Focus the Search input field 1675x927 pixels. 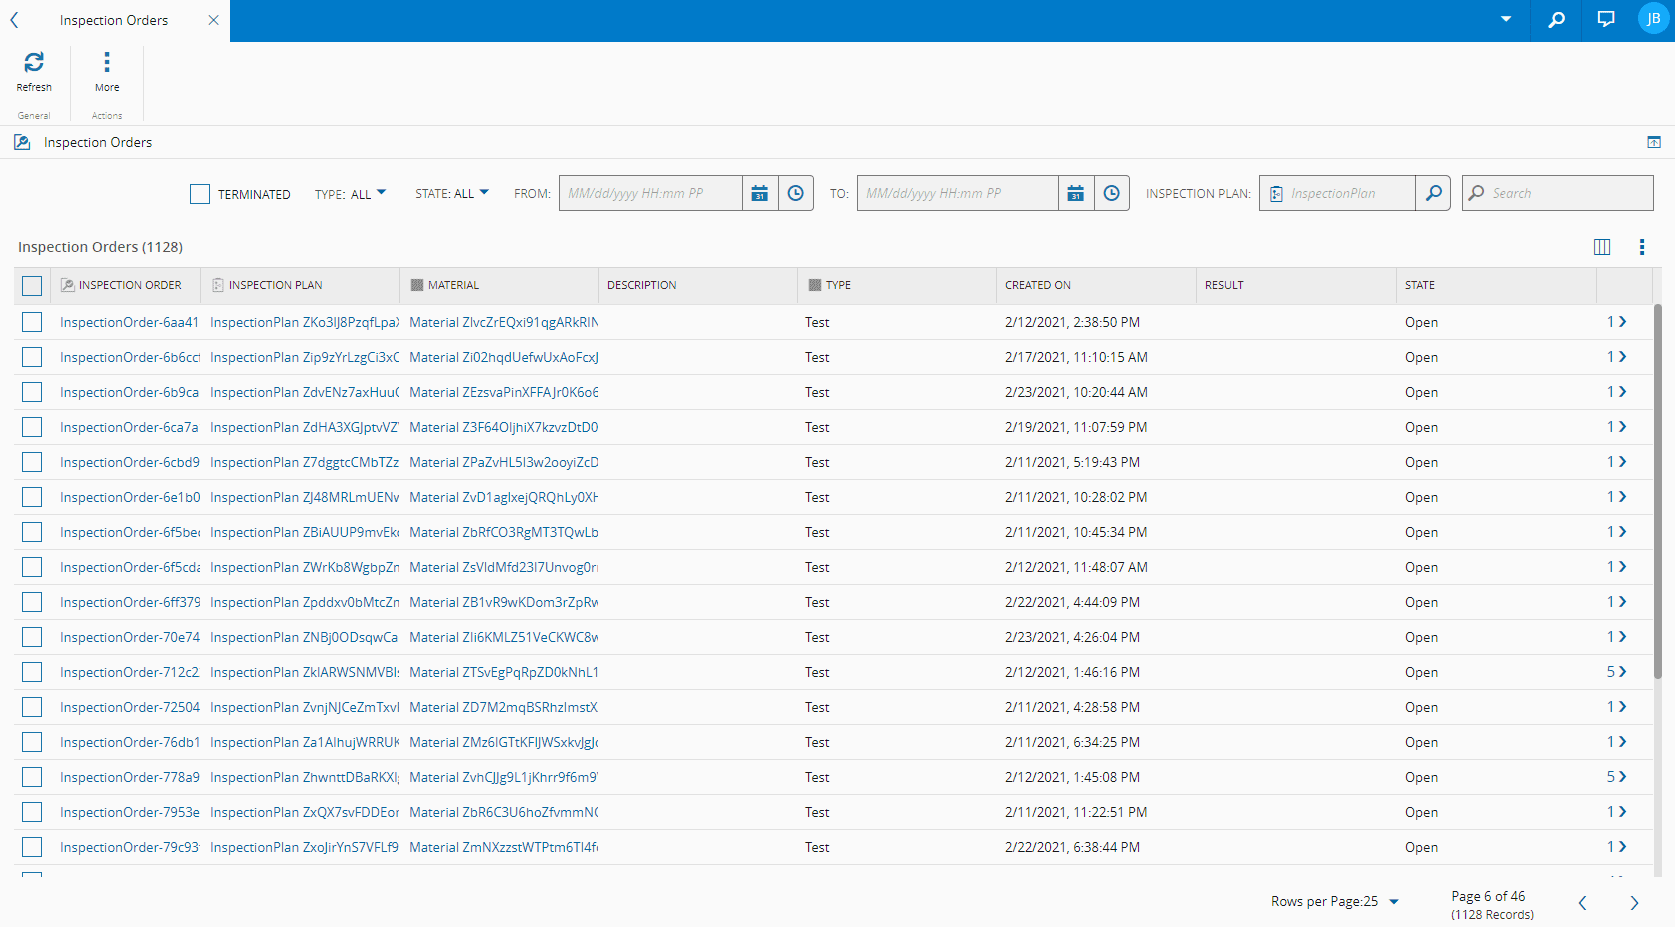[1566, 193]
